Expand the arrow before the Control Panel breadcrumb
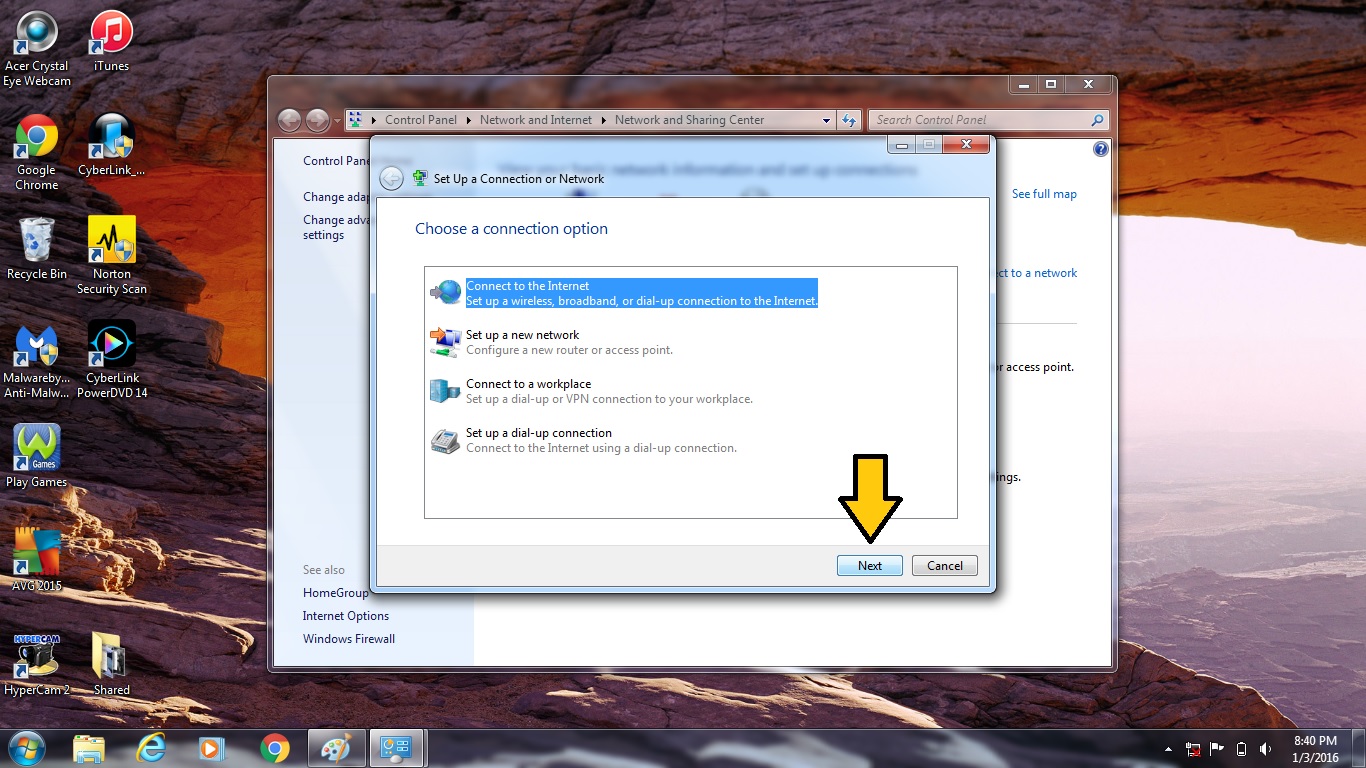 (x=373, y=120)
